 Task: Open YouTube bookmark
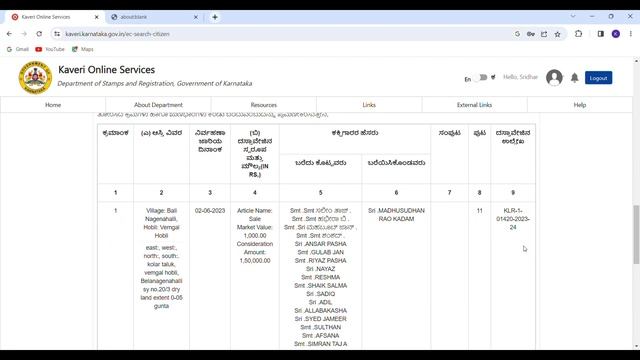tap(50, 49)
